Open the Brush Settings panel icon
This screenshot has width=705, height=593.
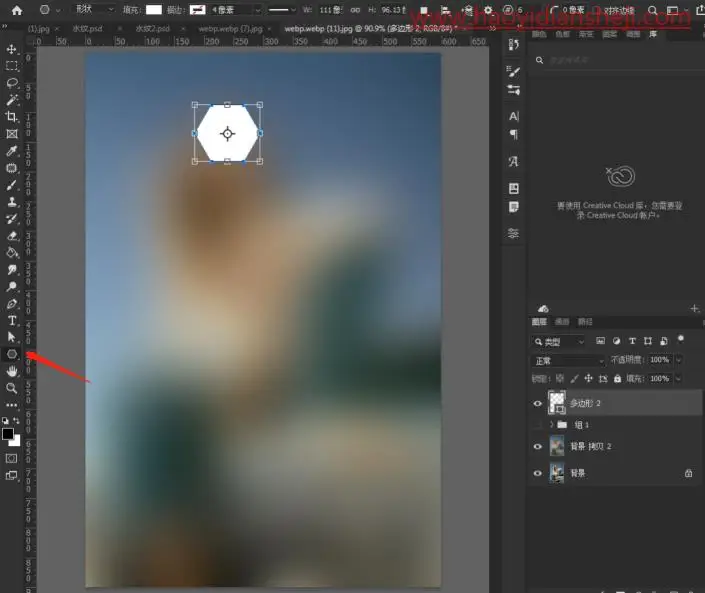pyautogui.click(x=513, y=71)
